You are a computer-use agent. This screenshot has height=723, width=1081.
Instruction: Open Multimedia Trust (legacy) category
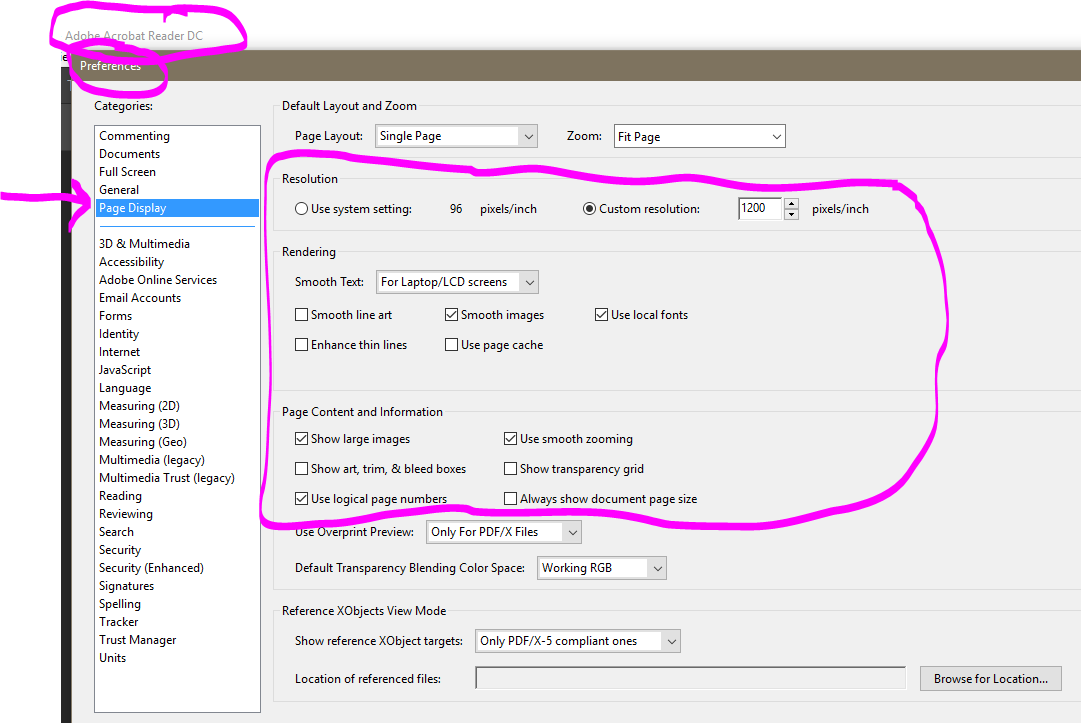tap(167, 478)
